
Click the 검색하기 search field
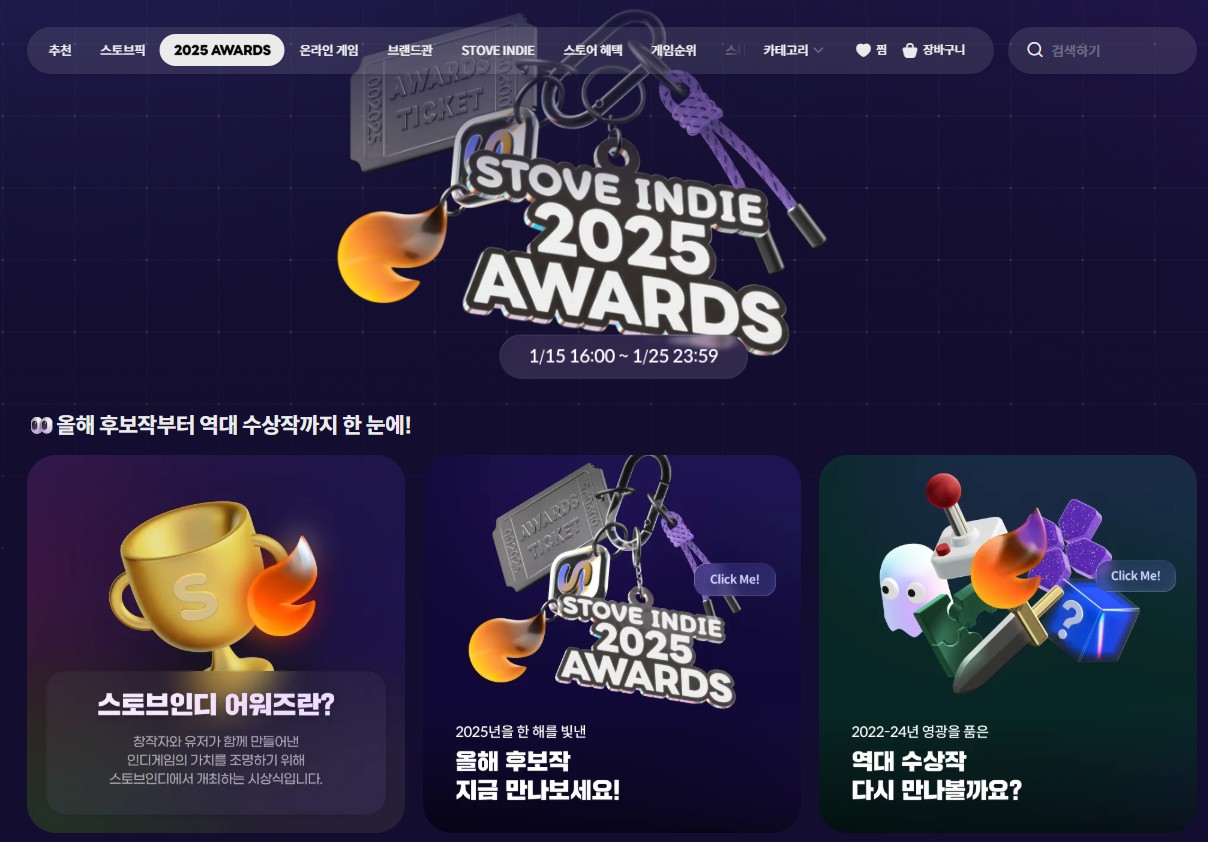(x=1102, y=50)
